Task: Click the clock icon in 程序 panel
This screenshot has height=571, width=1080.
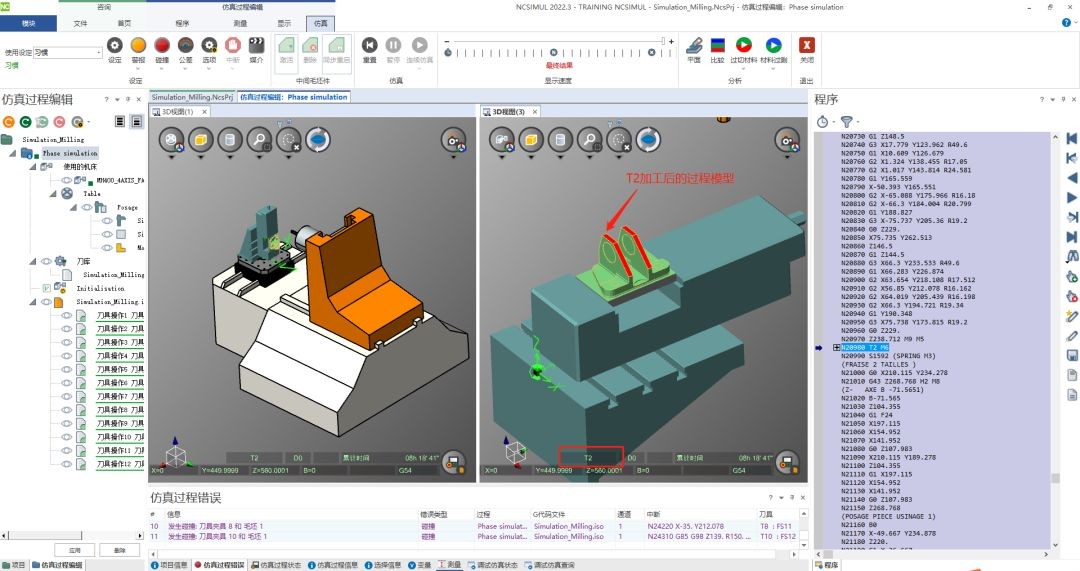Action: (x=822, y=122)
